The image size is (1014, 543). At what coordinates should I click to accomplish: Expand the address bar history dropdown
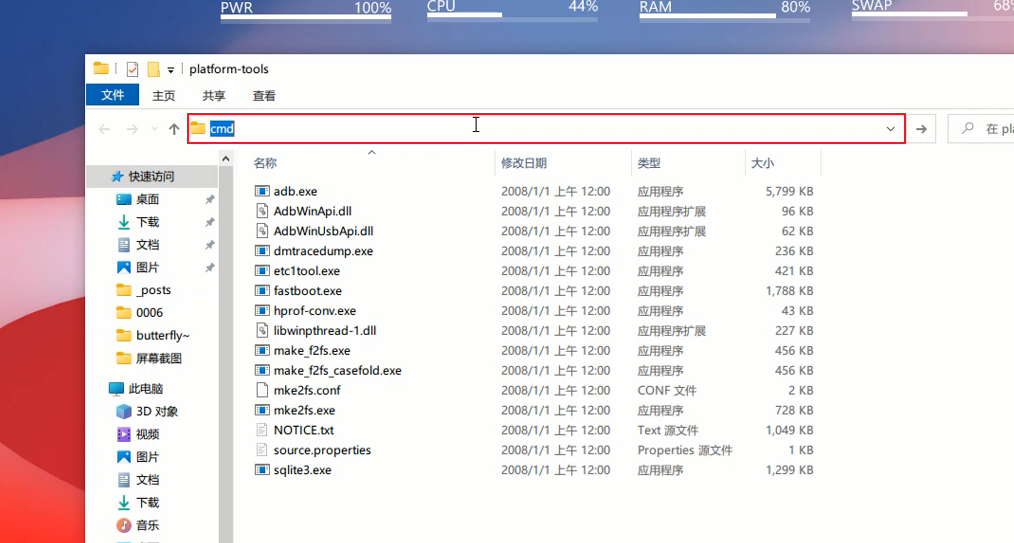click(x=890, y=129)
